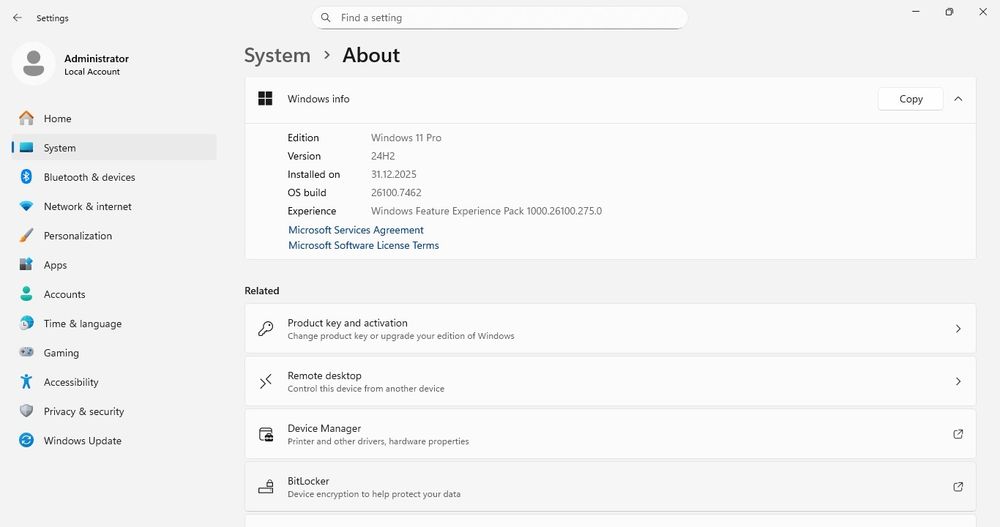The height and width of the screenshot is (527, 1000).
Task: Select System in the sidebar
Action: (114, 147)
